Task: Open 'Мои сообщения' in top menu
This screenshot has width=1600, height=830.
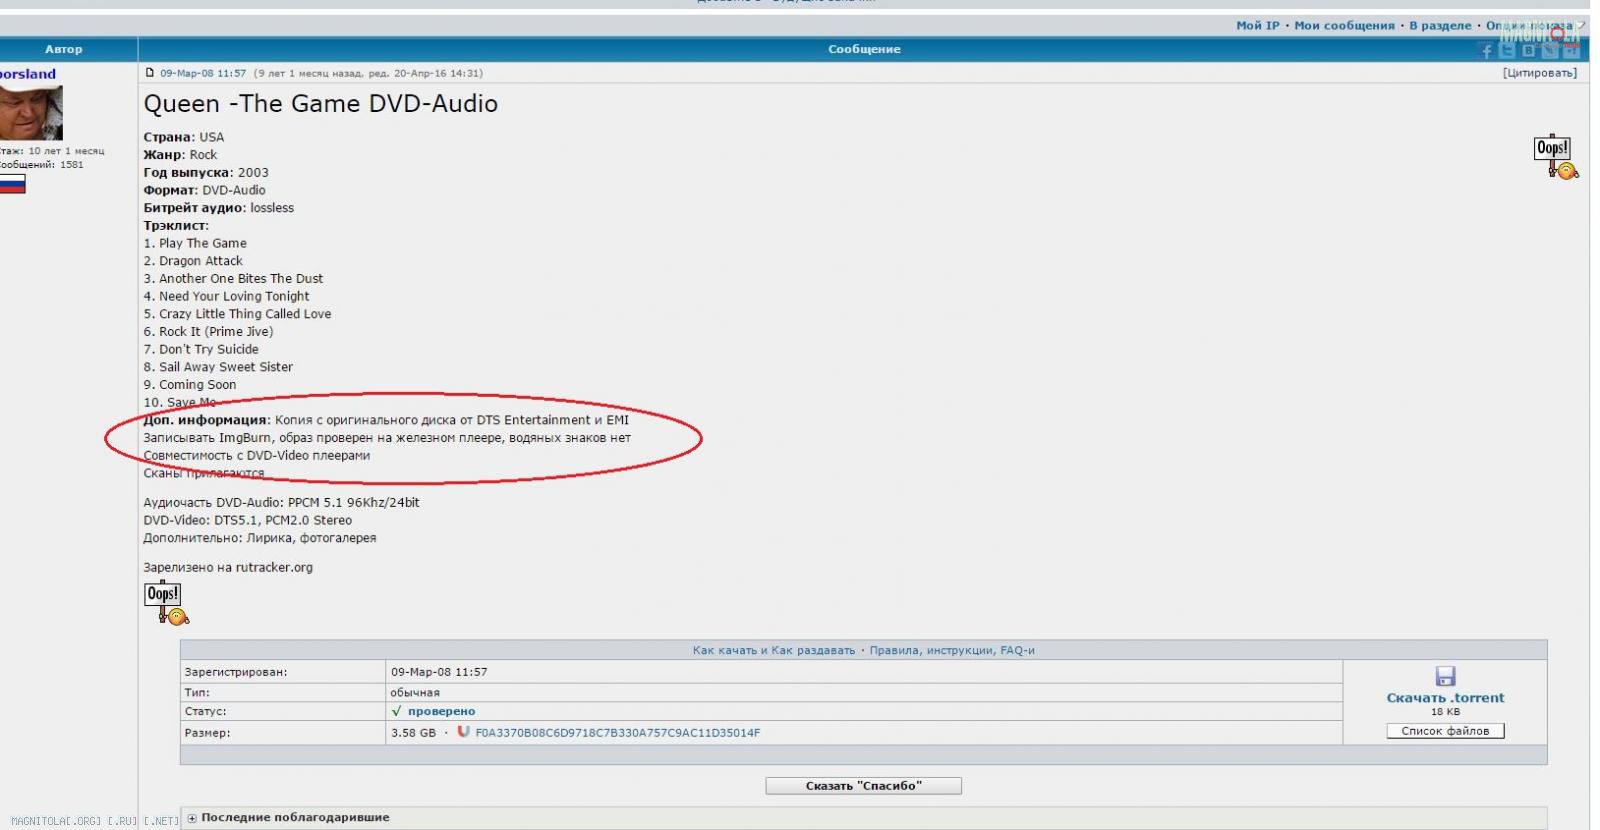Action: pos(1343,26)
